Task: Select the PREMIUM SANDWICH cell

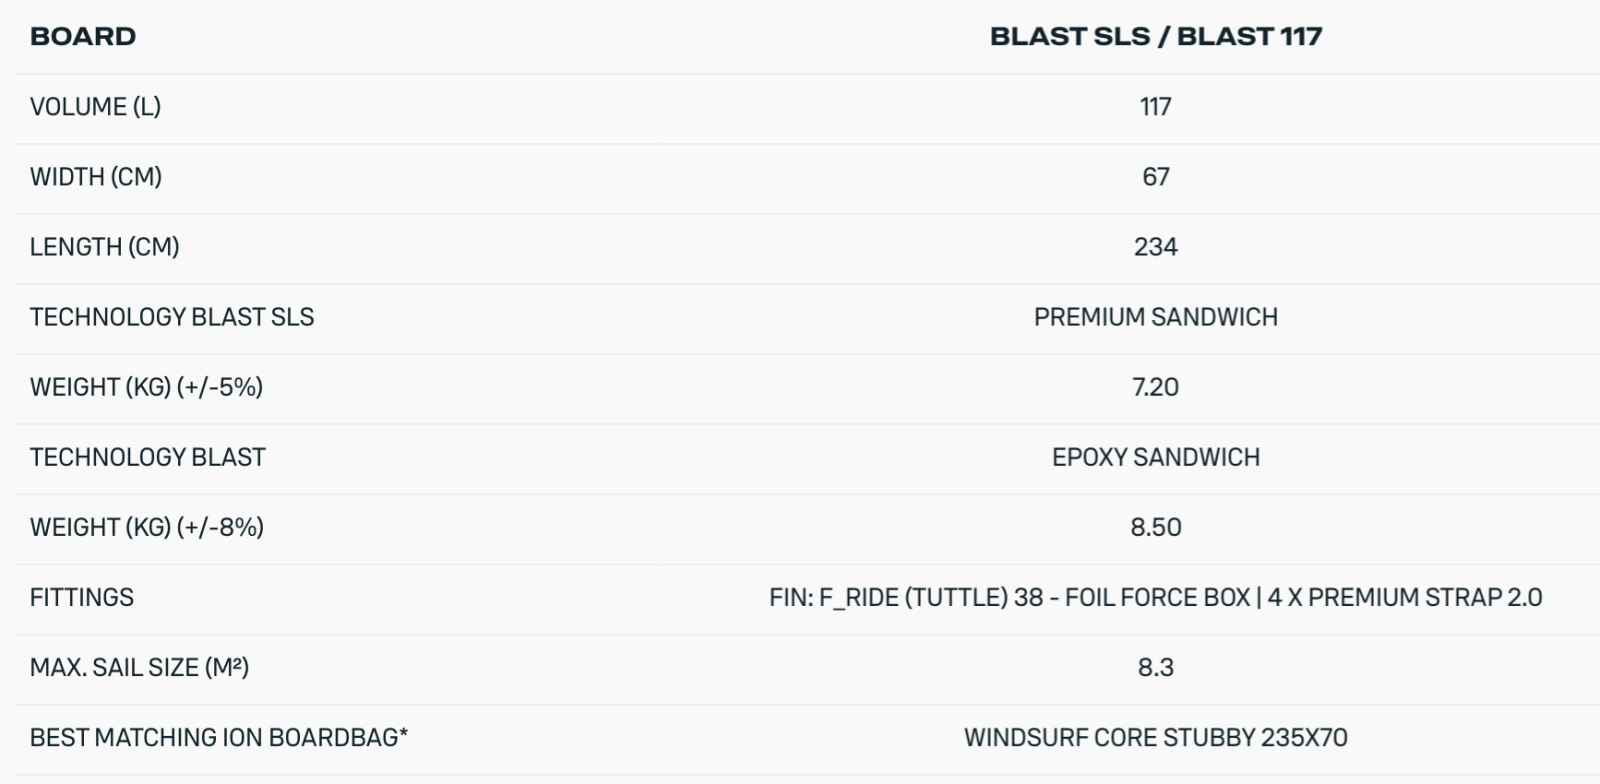Action: tap(1155, 317)
